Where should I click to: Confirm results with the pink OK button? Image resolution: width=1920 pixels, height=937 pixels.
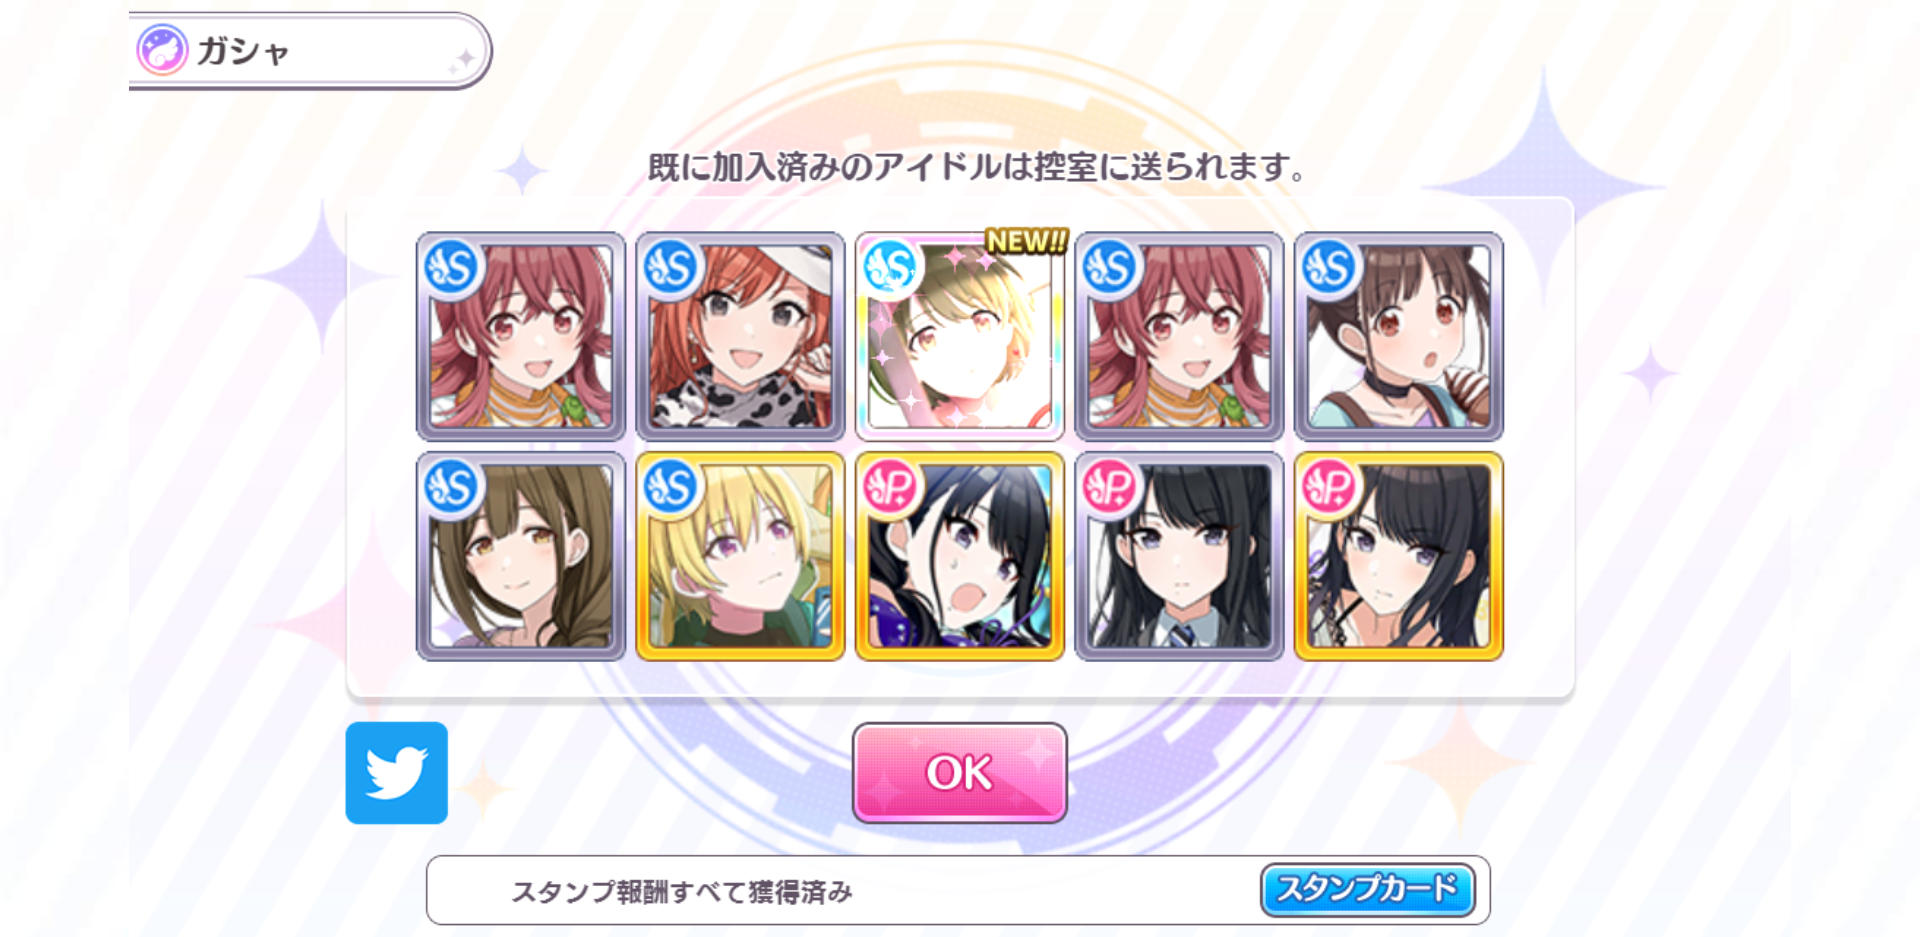(x=960, y=773)
